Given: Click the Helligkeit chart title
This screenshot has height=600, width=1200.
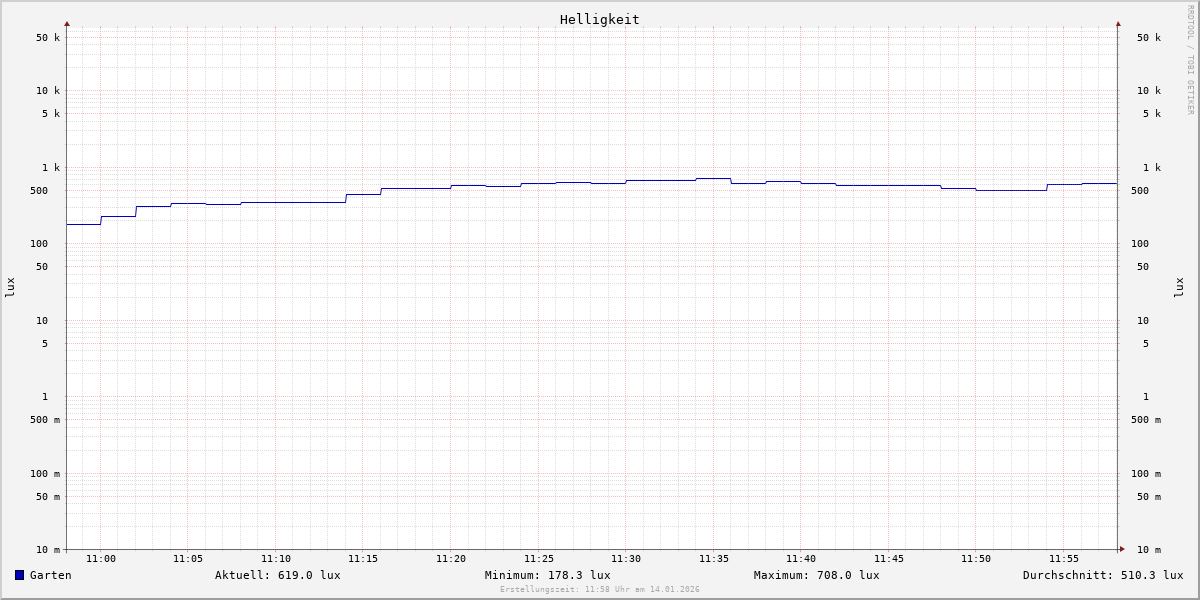Looking at the screenshot, I should pyautogui.click(x=599, y=19).
